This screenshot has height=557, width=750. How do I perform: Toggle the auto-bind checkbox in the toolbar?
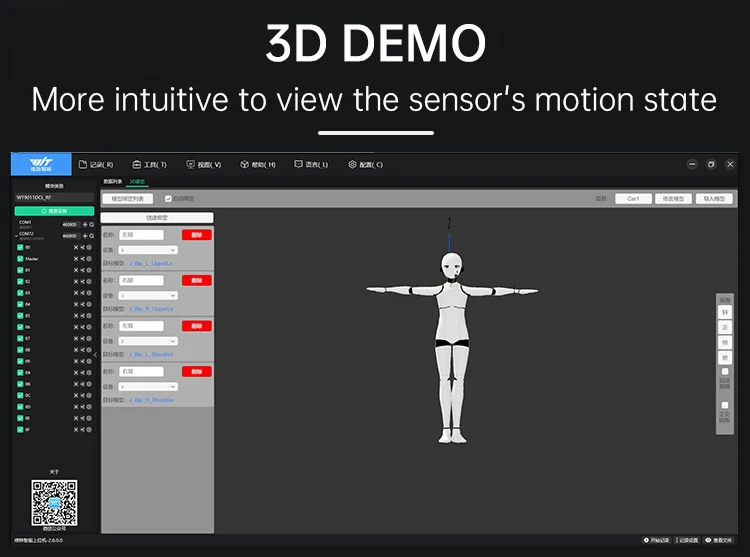[168, 198]
